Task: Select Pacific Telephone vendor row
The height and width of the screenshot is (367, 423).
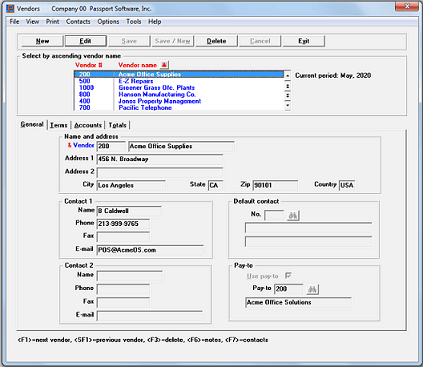Action: (179, 107)
